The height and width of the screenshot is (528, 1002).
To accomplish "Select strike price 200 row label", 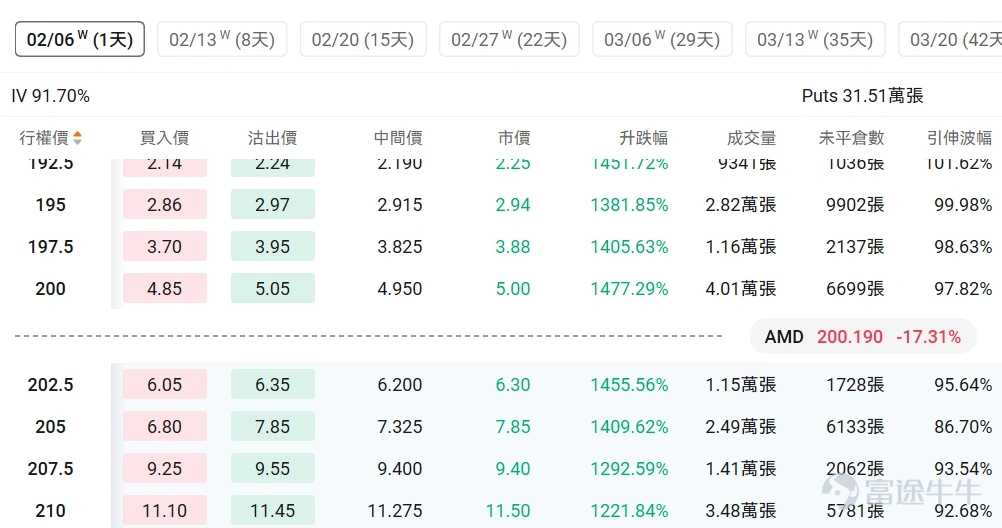I will [x=50, y=288].
